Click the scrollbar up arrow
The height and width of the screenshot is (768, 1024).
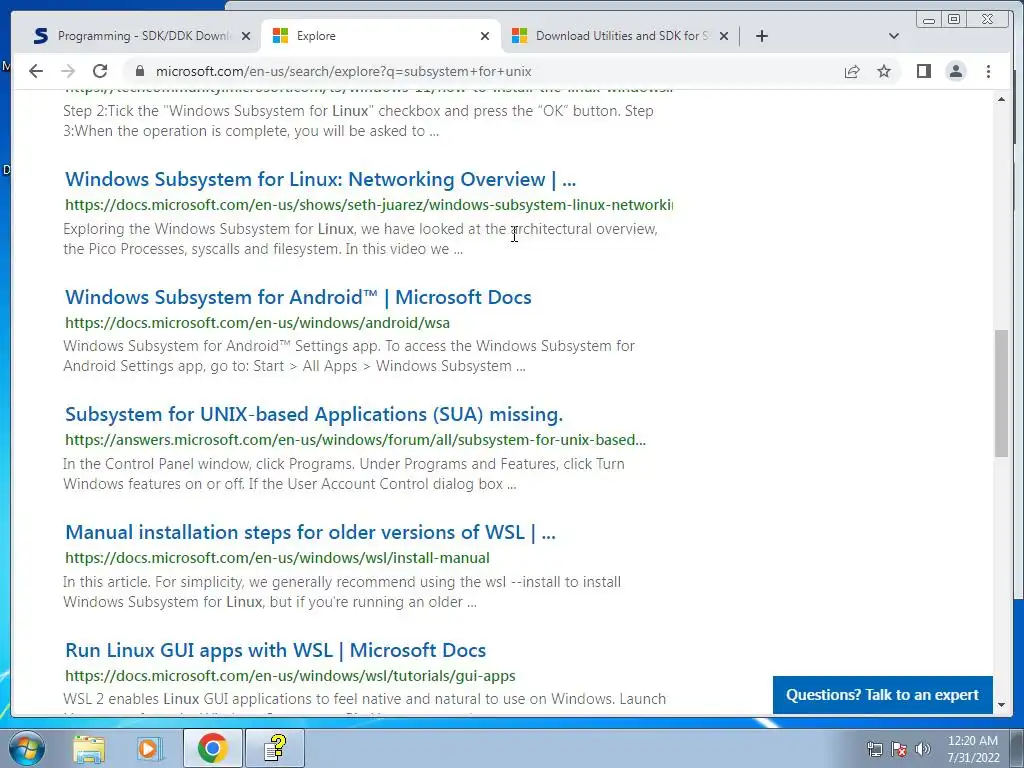pos(1001,99)
